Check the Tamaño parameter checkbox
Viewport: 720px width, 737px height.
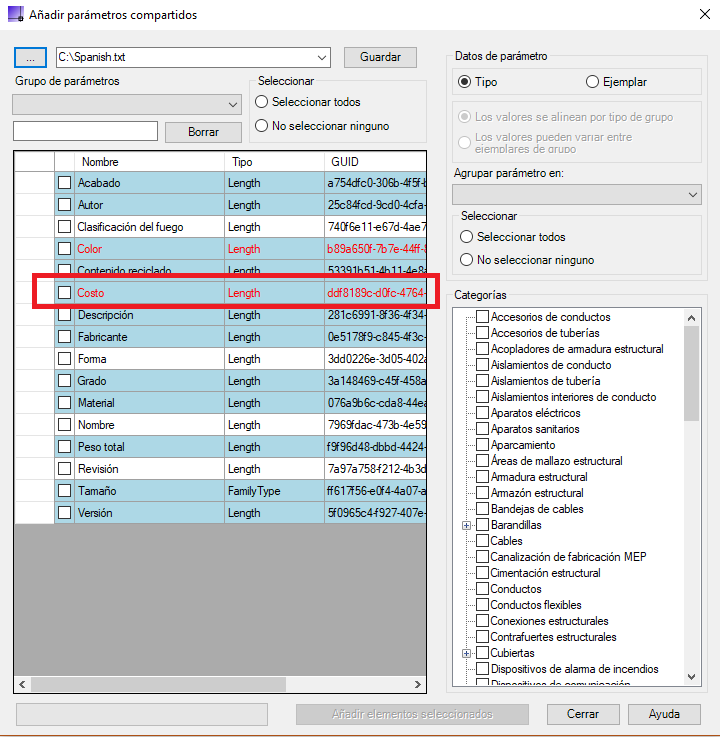click(x=64, y=491)
